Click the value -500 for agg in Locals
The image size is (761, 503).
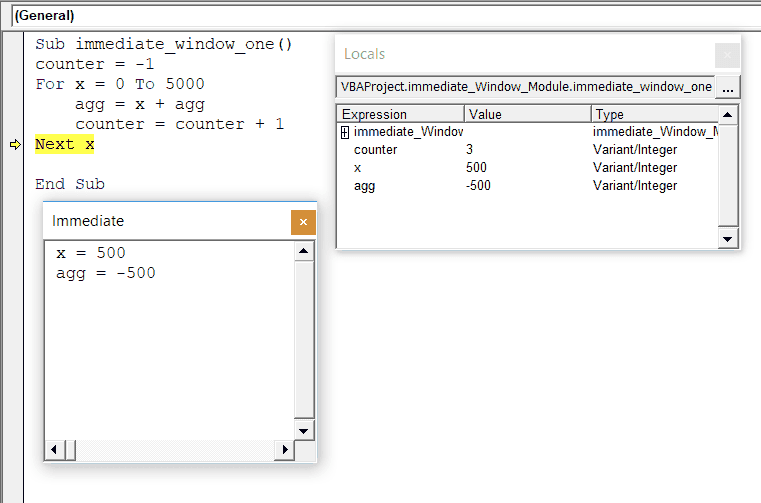pyautogui.click(x=478, y=185)
